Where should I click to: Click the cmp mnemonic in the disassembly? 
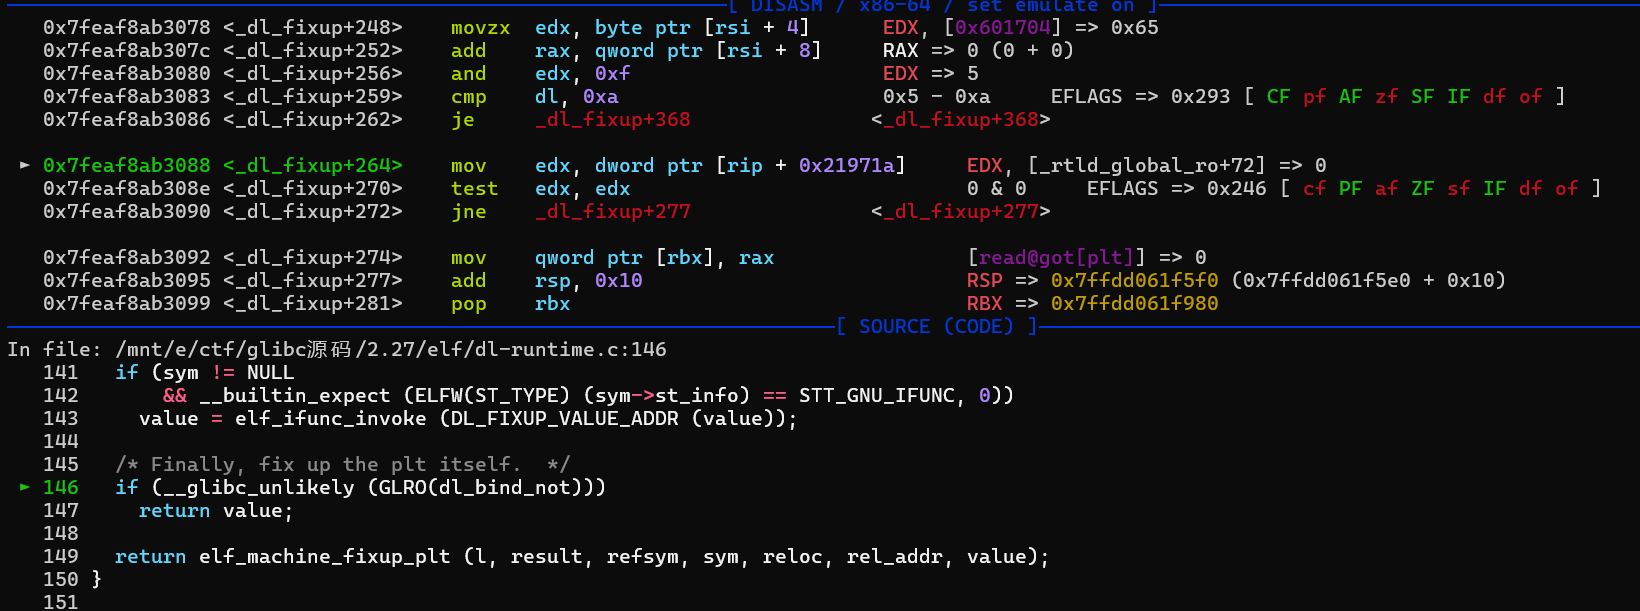[x=468, y=97]
